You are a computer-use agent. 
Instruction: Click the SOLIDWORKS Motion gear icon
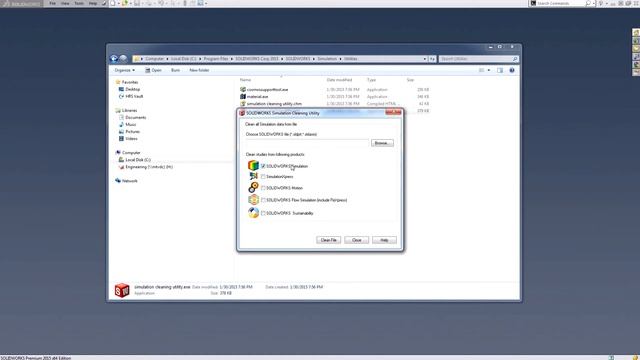pos(253,187)
